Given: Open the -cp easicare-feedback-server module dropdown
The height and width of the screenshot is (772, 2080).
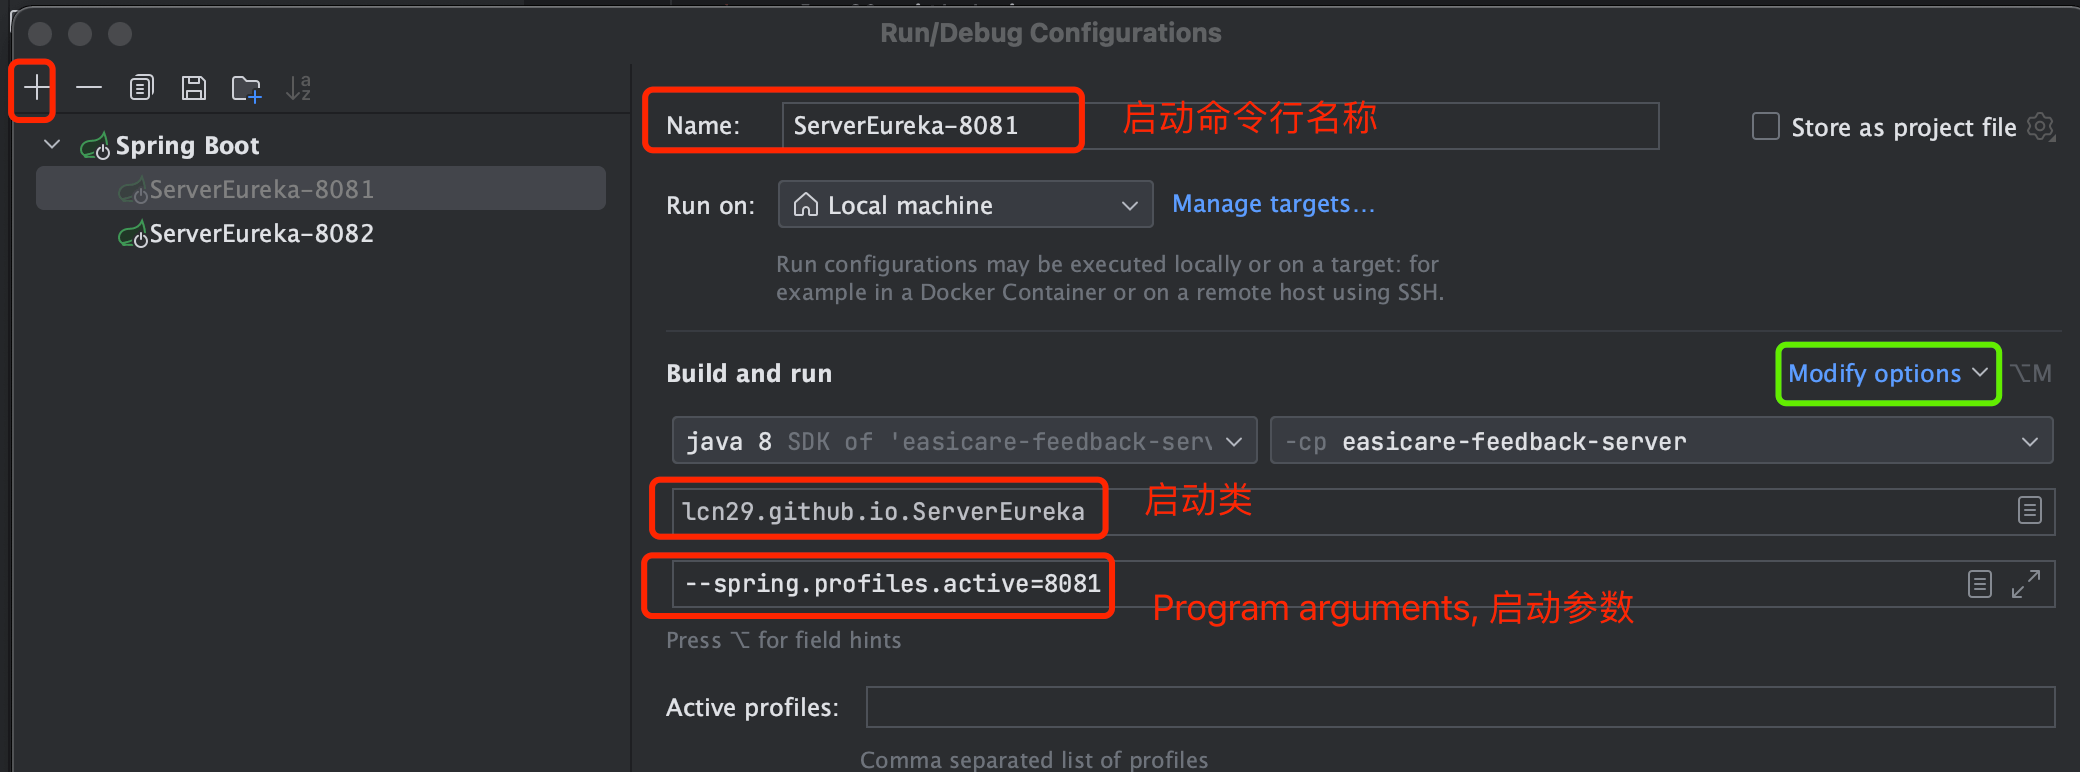Looking at the screenshot, I should [1661, 441].
